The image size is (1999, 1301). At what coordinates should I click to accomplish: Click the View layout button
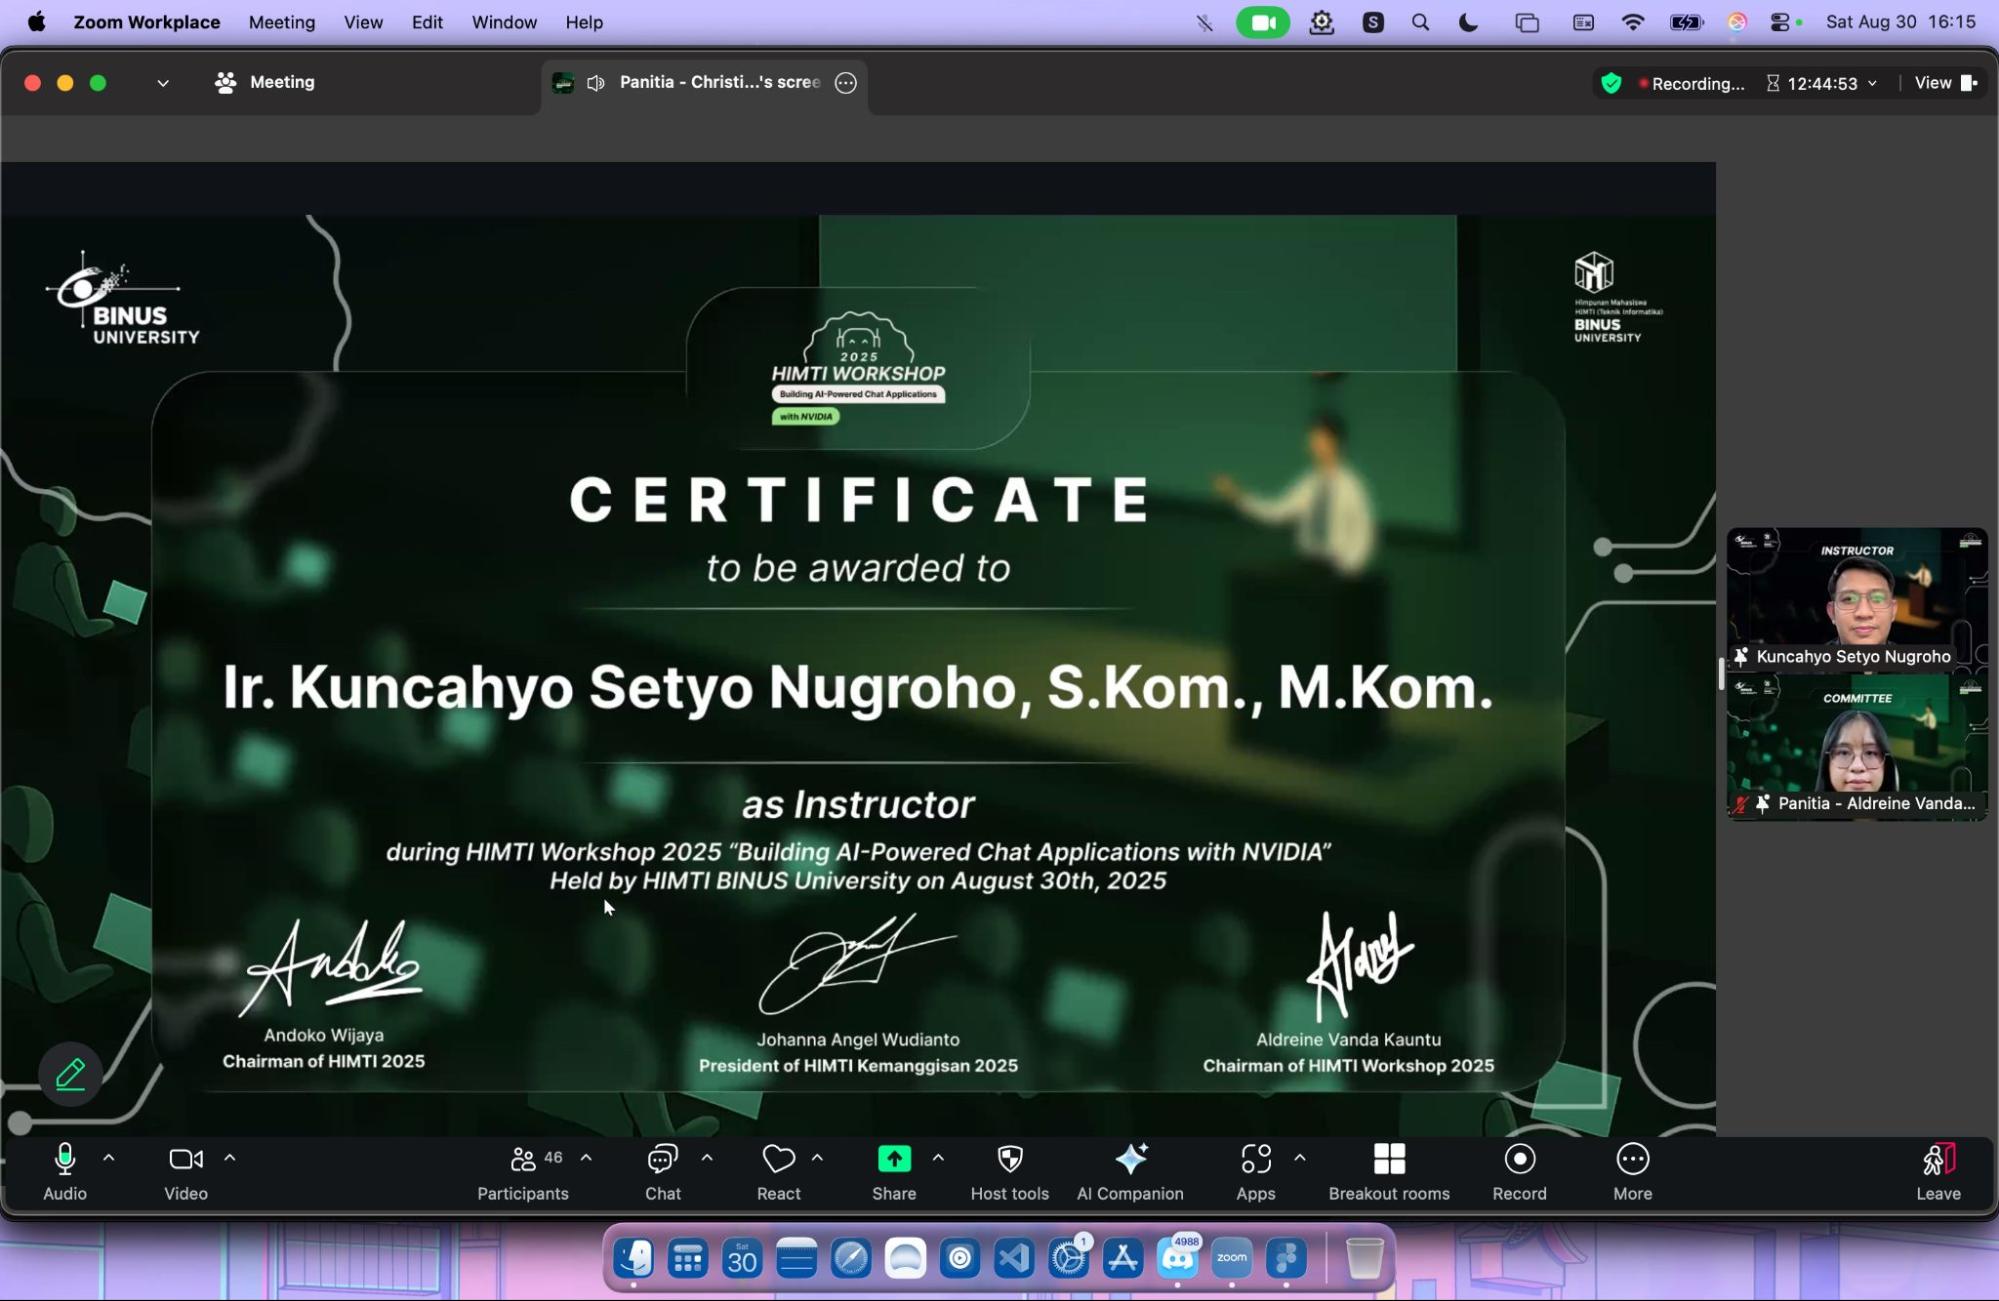coord(1945,83)
